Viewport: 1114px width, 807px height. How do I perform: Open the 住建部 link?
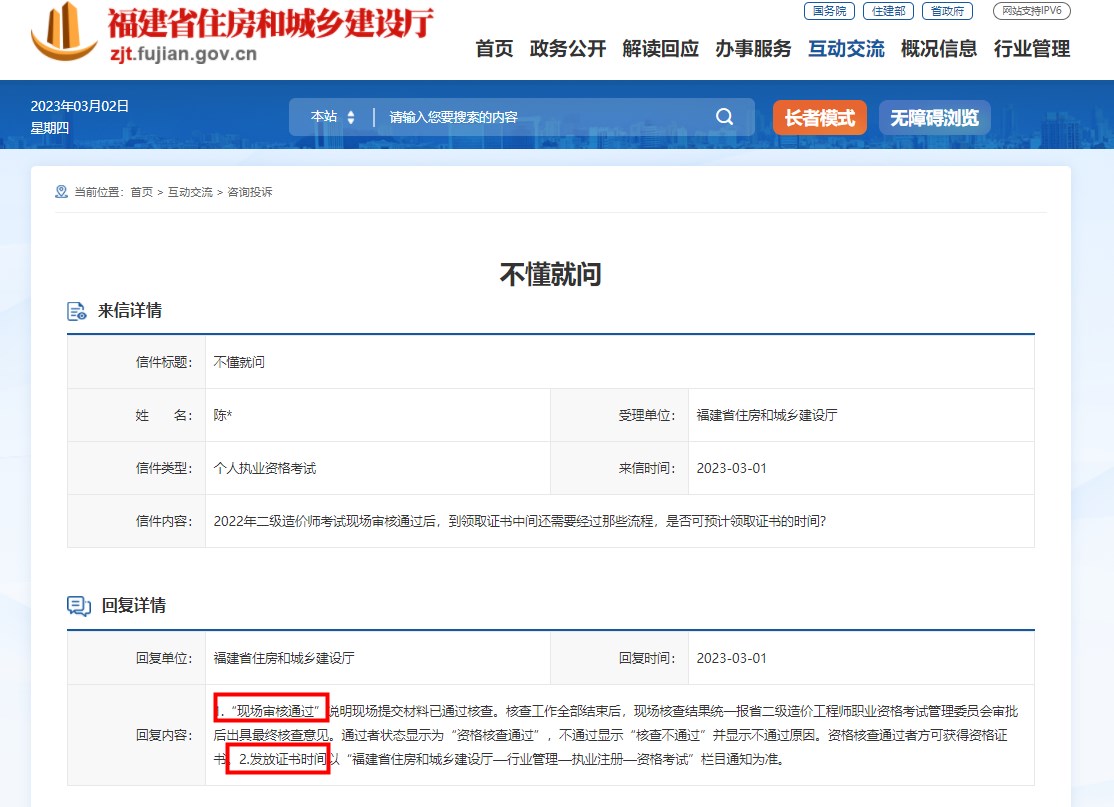888,11
